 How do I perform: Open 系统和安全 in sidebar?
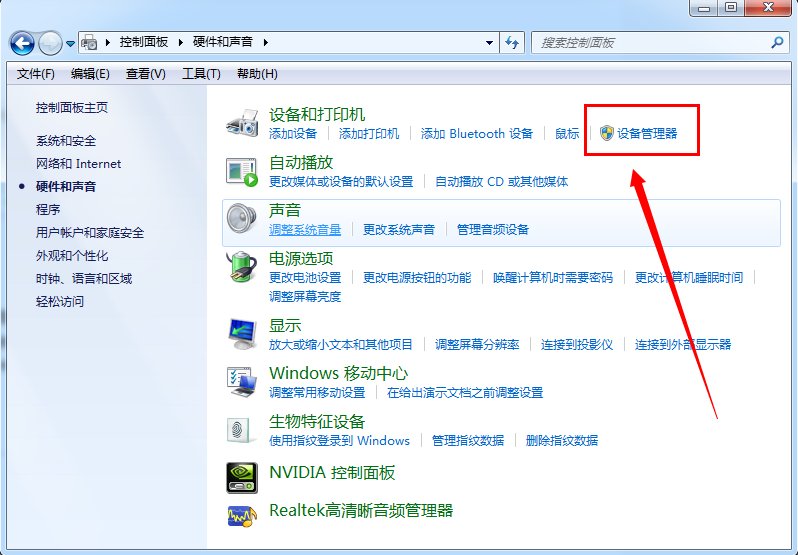(x=66, y=140)
